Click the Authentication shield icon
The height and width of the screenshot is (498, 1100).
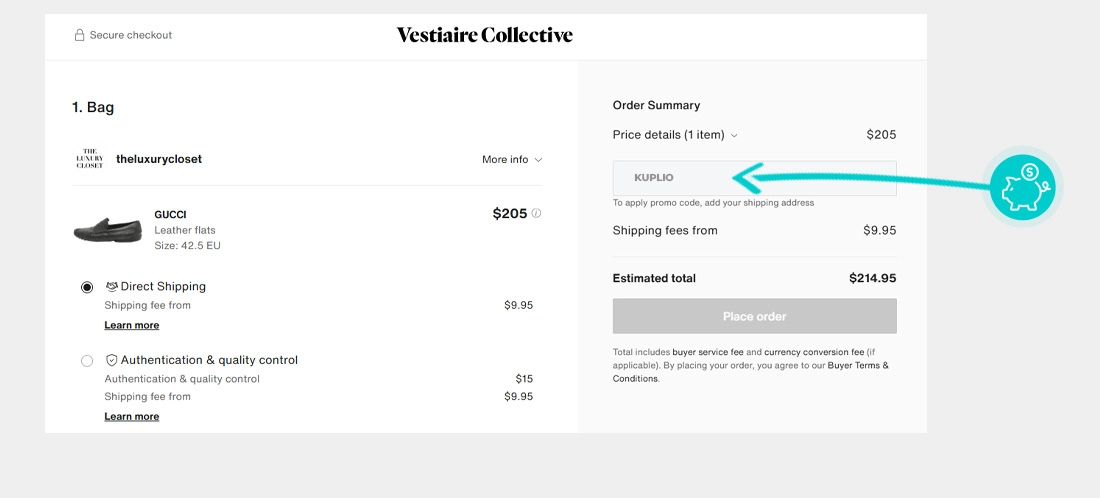pos(112,360)
